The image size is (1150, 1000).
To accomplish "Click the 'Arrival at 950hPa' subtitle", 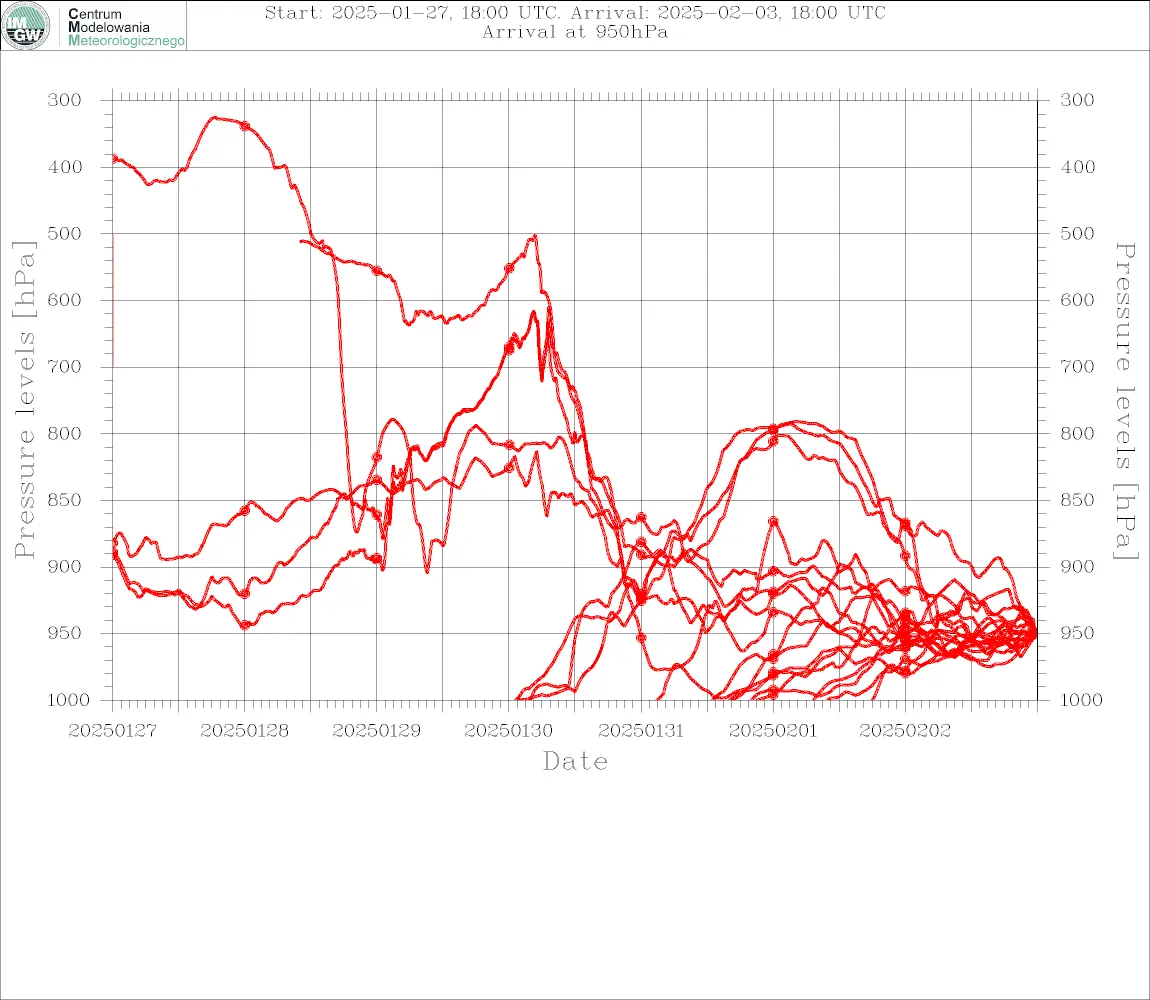I will (575, 32).
